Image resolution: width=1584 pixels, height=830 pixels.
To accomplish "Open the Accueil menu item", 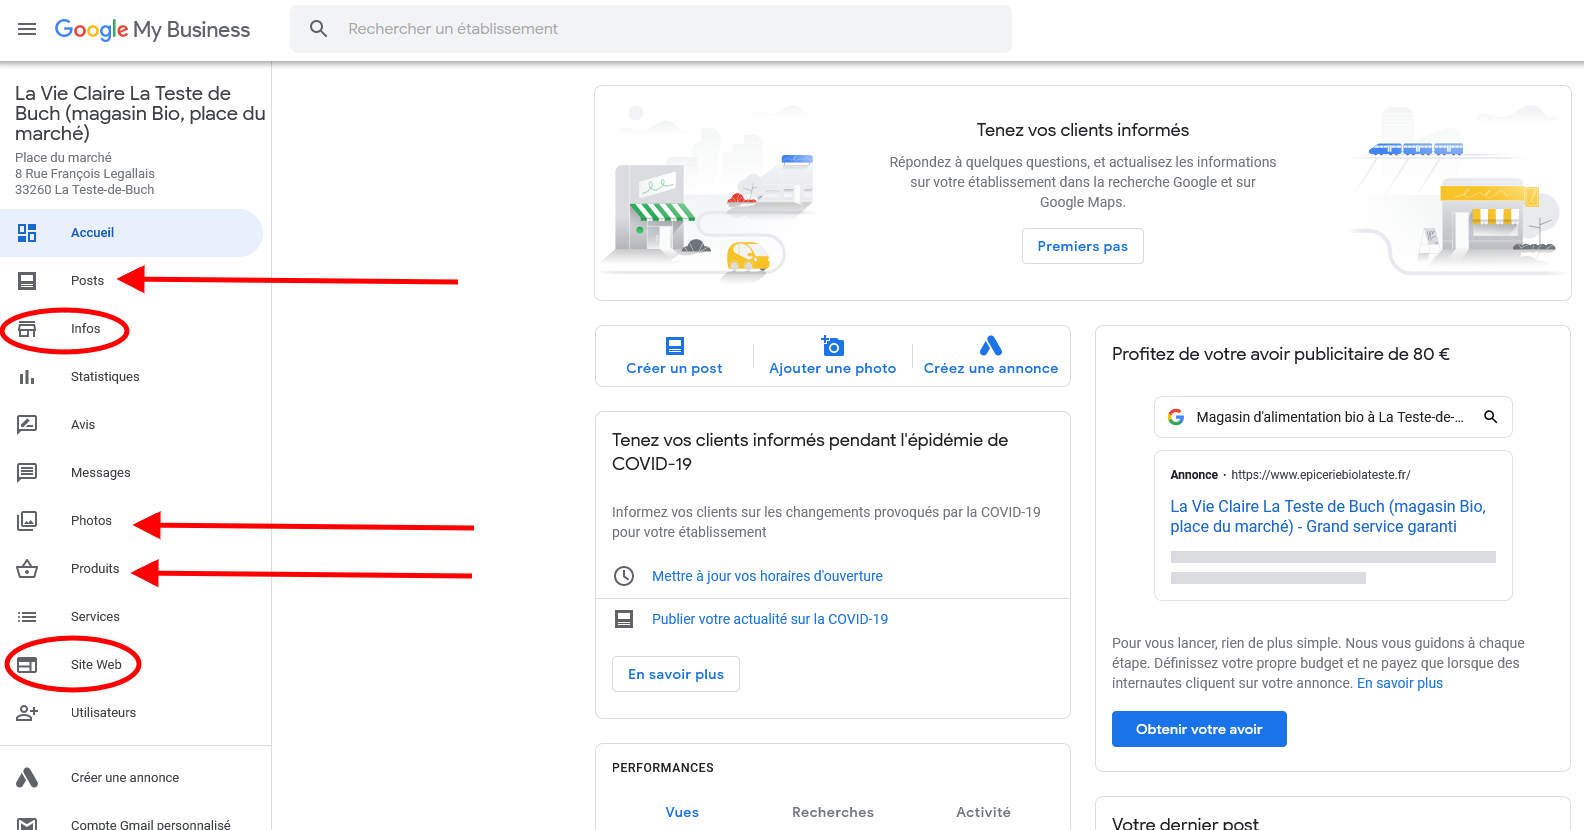I will point(131,233).
